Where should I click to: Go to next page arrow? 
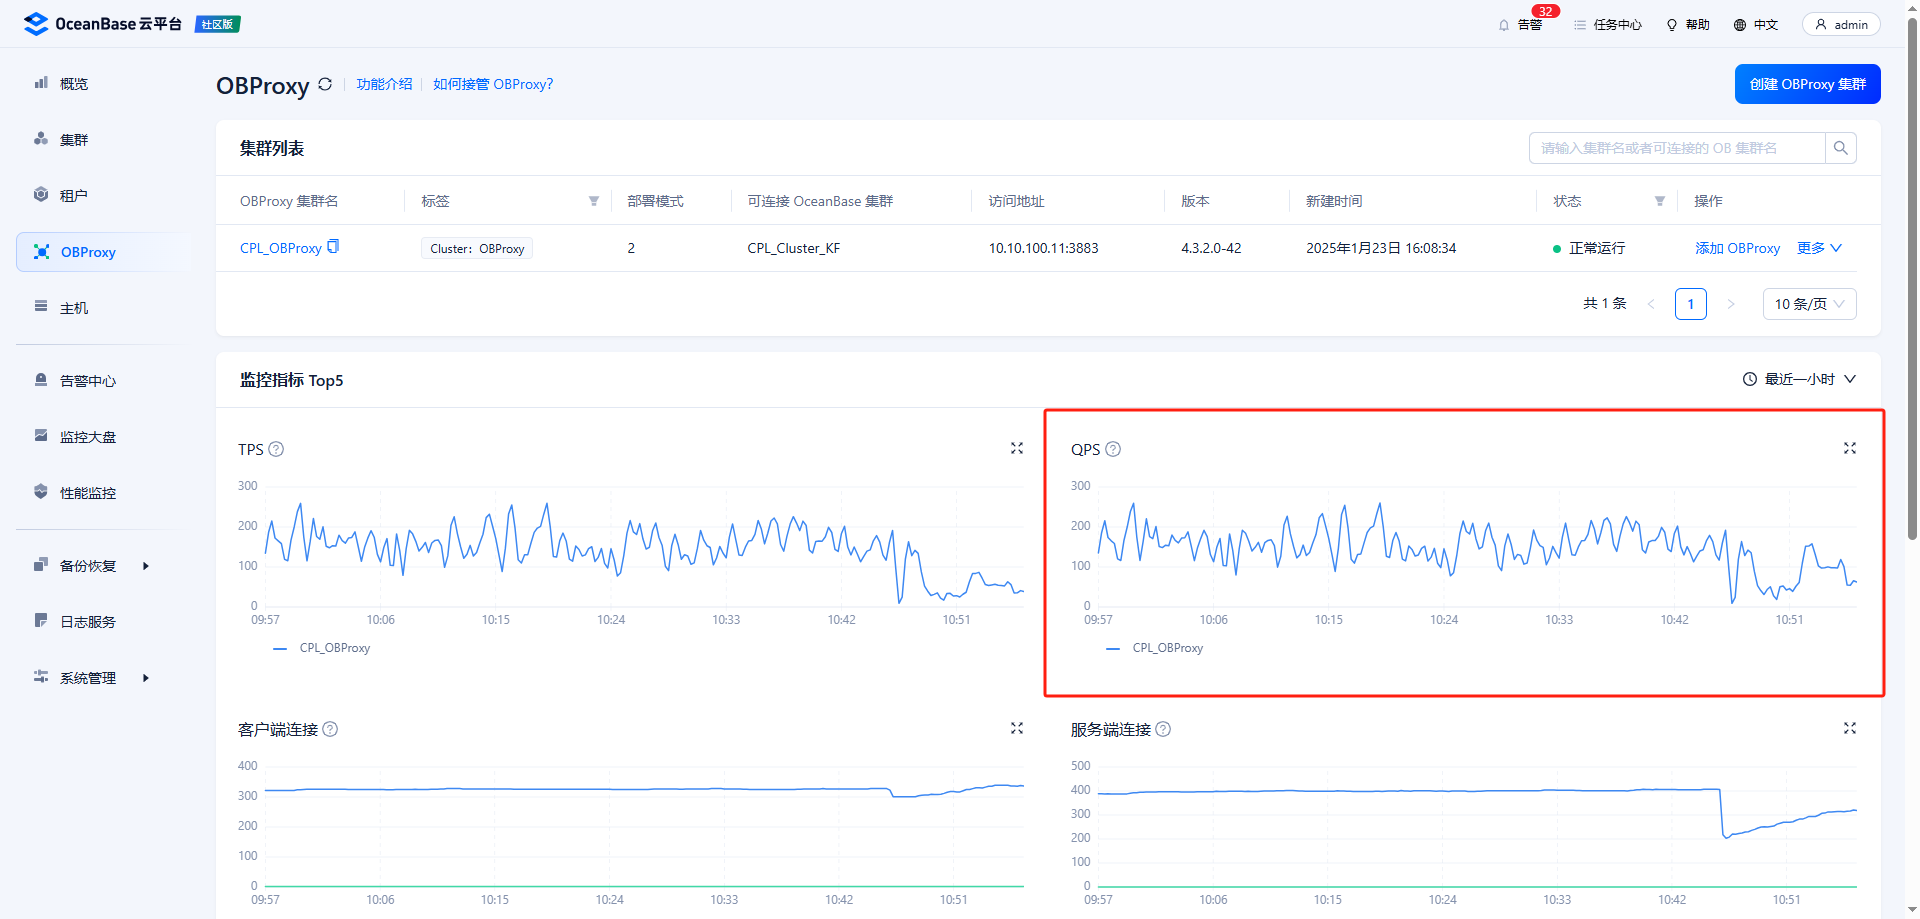click(1731, 304)
